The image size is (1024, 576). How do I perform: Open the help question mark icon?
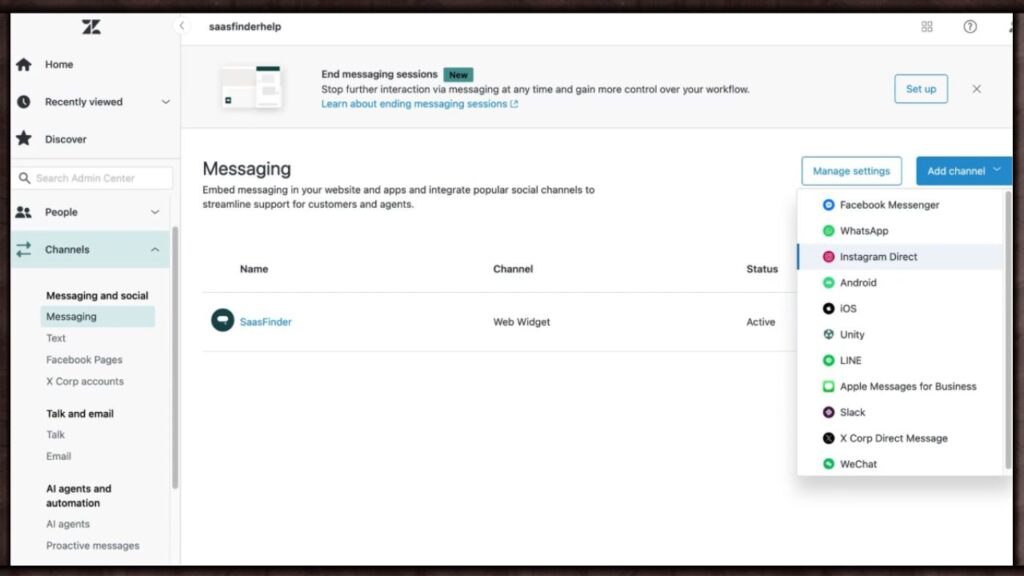pos(970,27)
